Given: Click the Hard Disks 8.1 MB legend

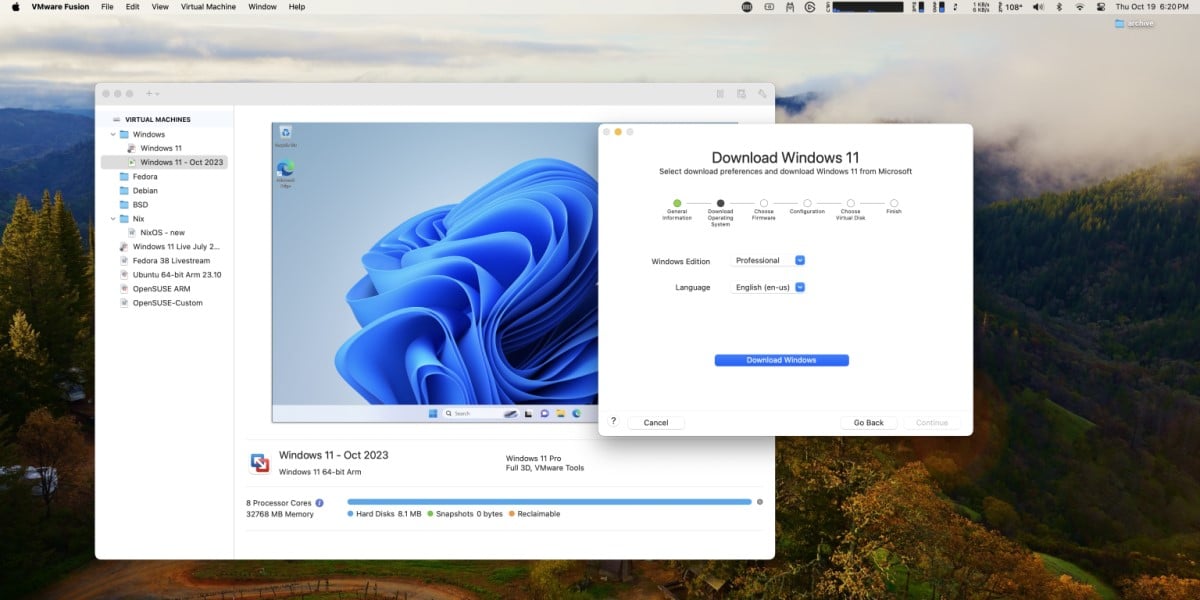Looking at the screenshot, I should 384,514.
